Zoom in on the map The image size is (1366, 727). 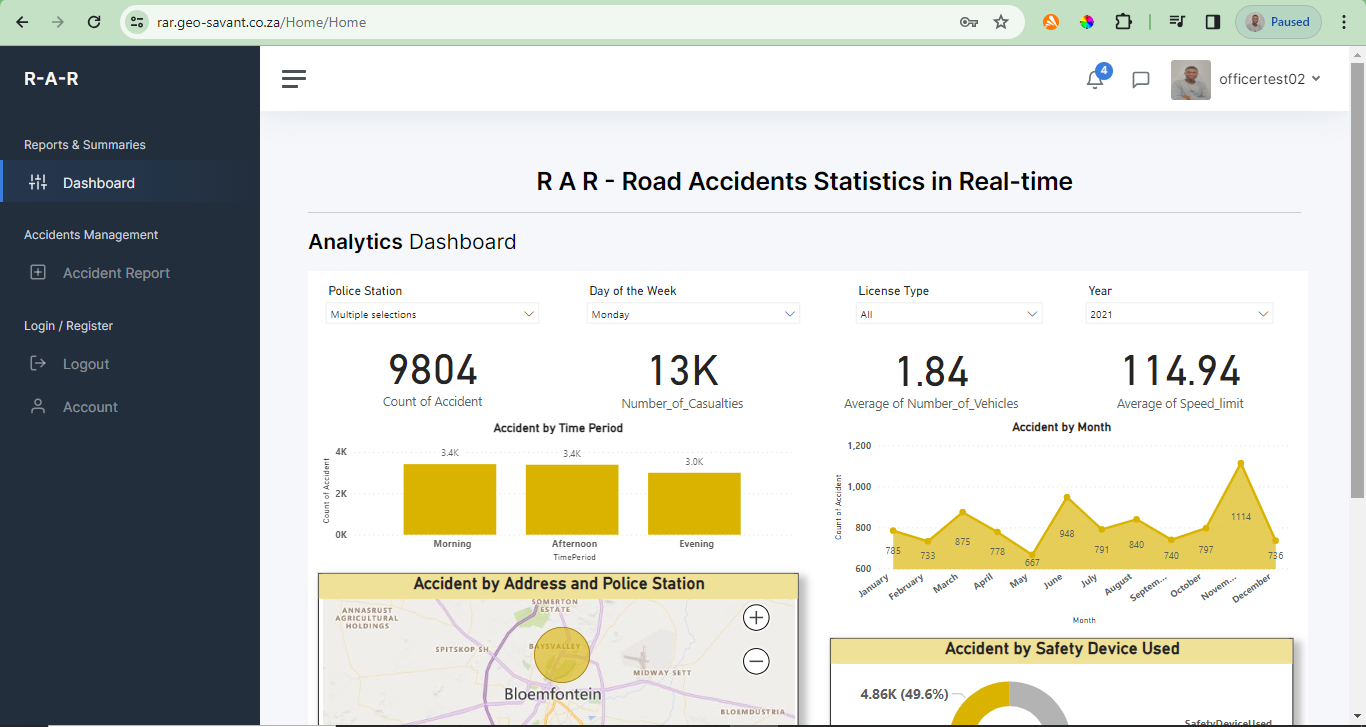[x=756, y=618]
